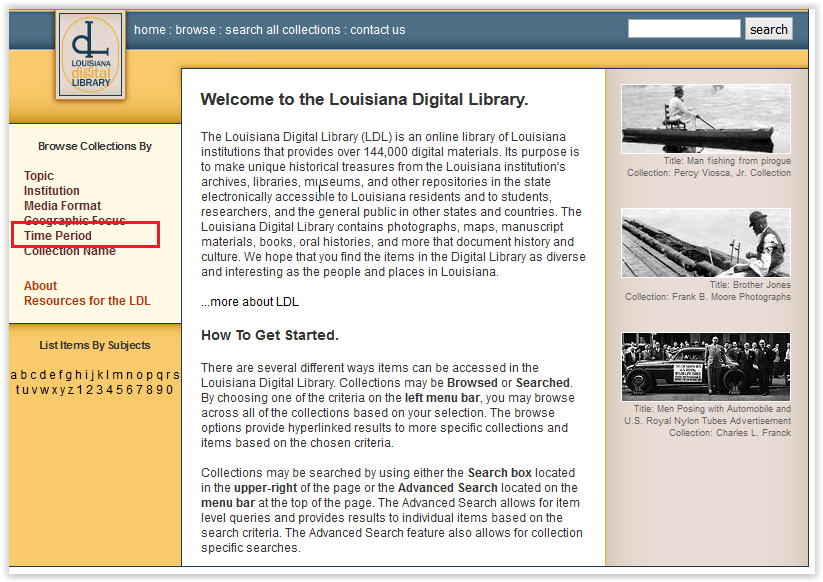List subject items starting with letter m
This screenshot has height=582, width=823.
pos(118,375)
